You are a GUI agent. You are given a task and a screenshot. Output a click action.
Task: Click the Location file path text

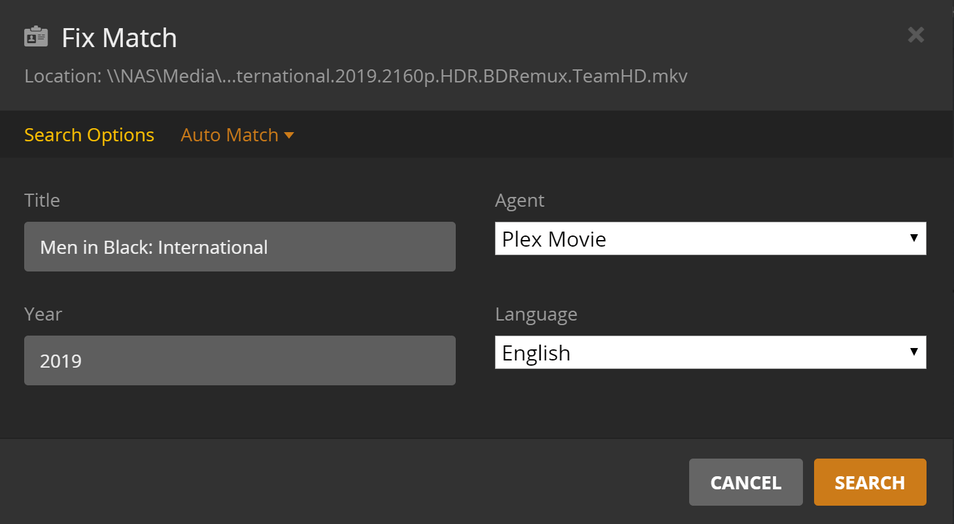coord(356,76)
